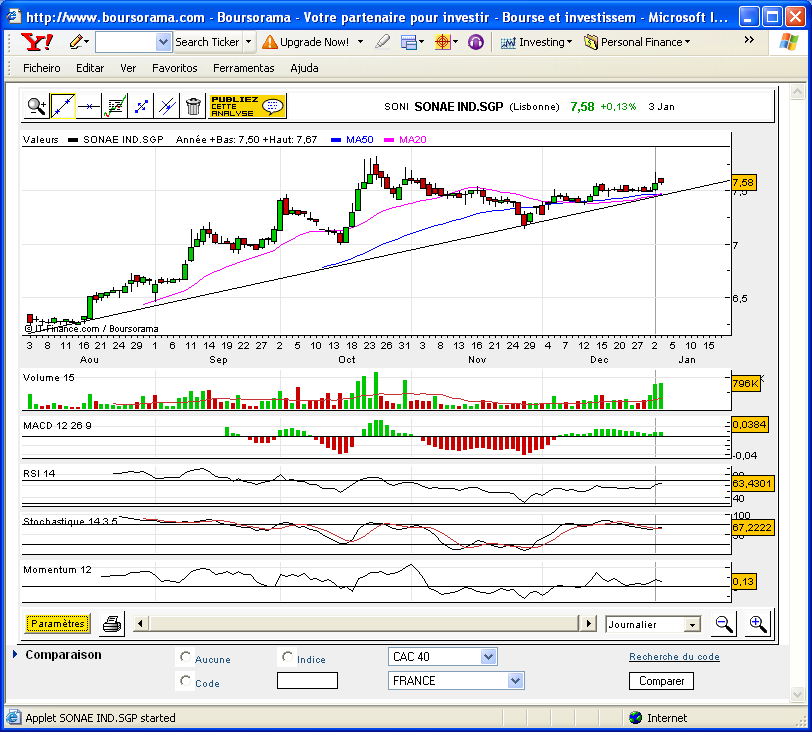Follow the Recherche du code link
This screenshot has height=732, width=812.
[674, 657]
